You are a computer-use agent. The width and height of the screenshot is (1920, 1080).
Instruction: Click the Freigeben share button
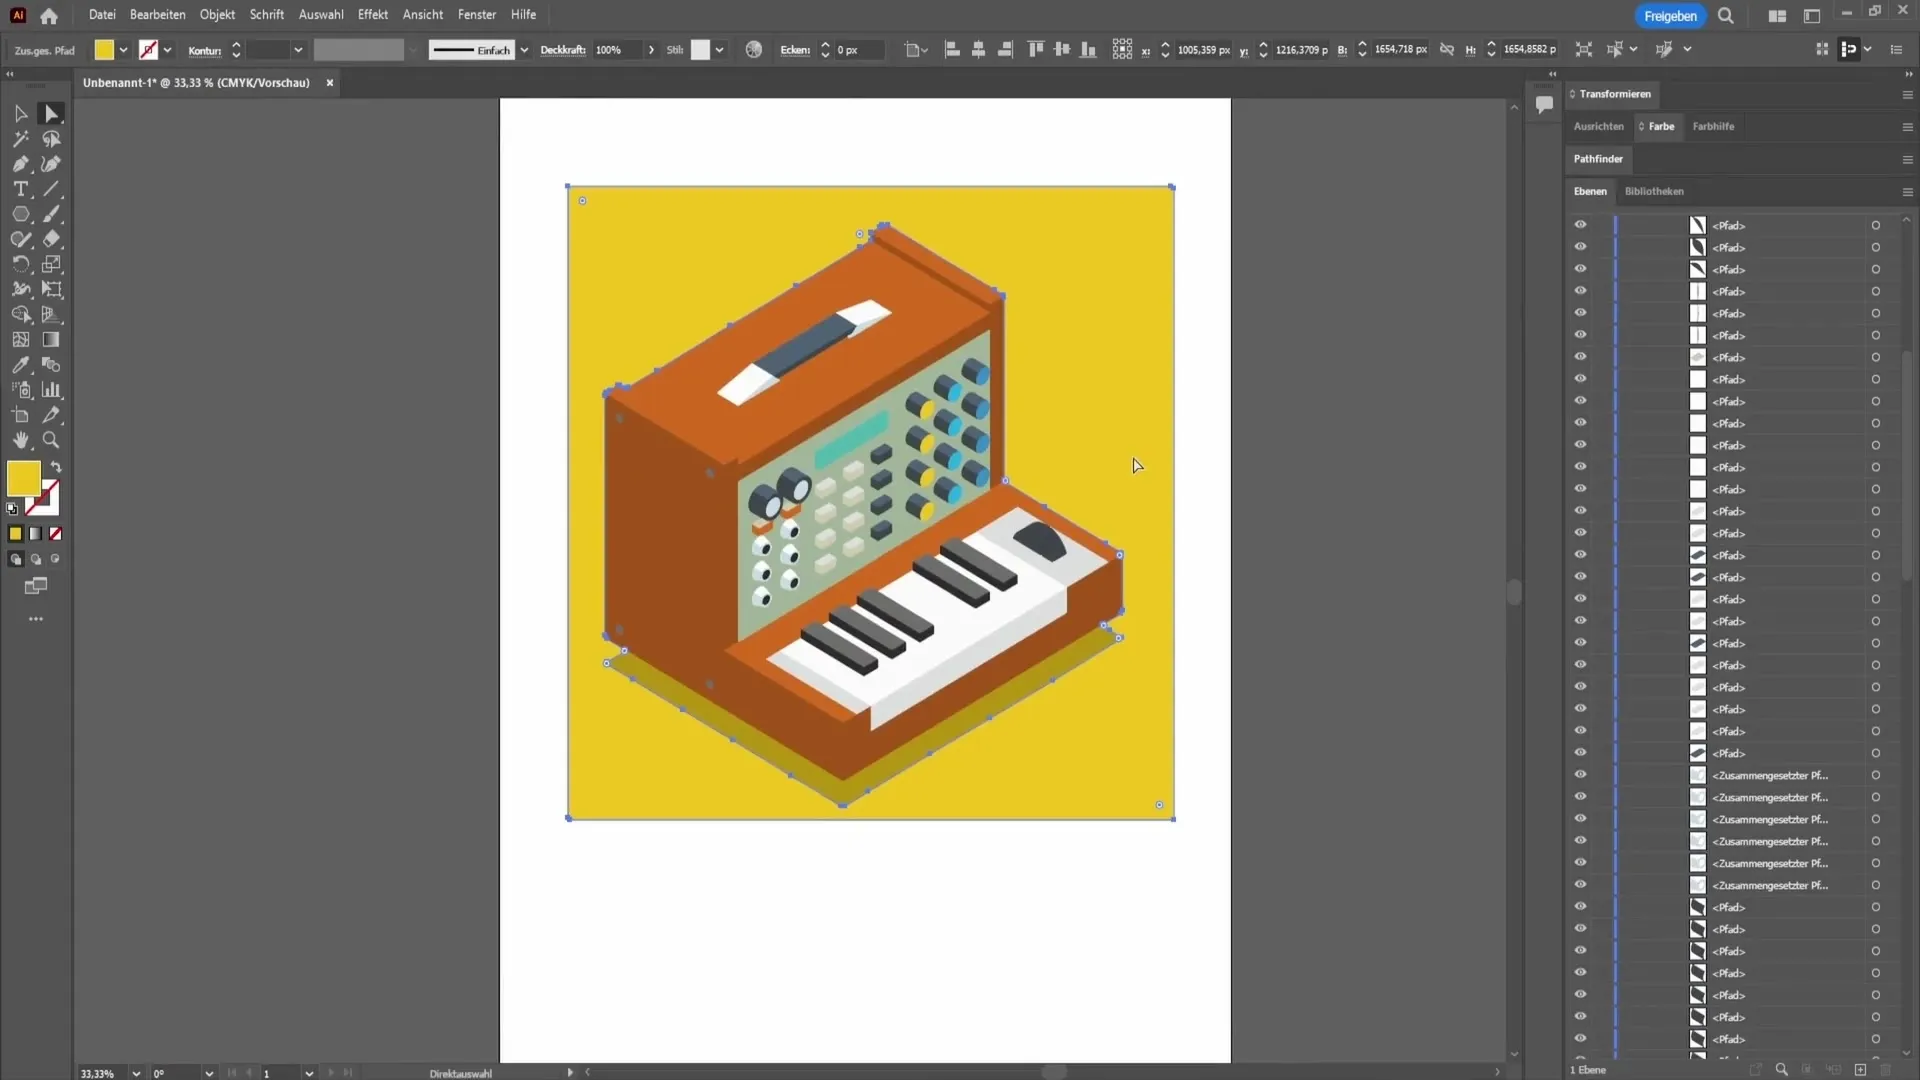coord(1670,16)
